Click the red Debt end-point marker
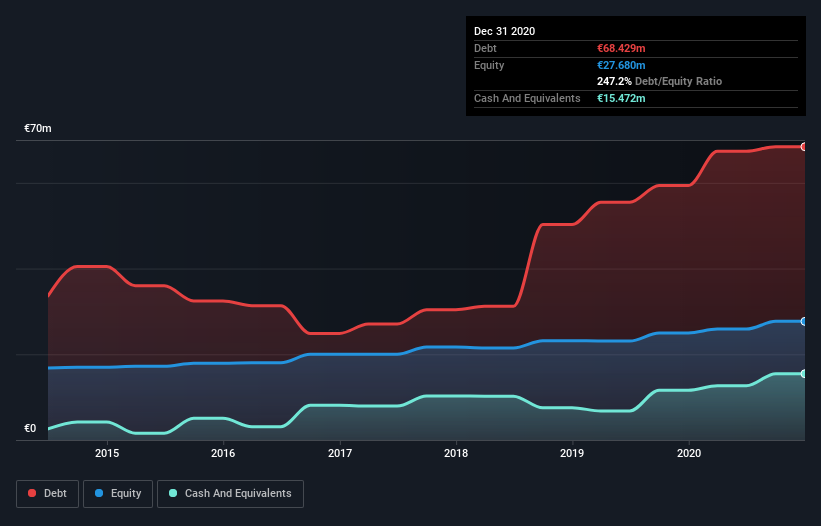Image resolution: width=821 pixels, height=526 pixels. 804,147
